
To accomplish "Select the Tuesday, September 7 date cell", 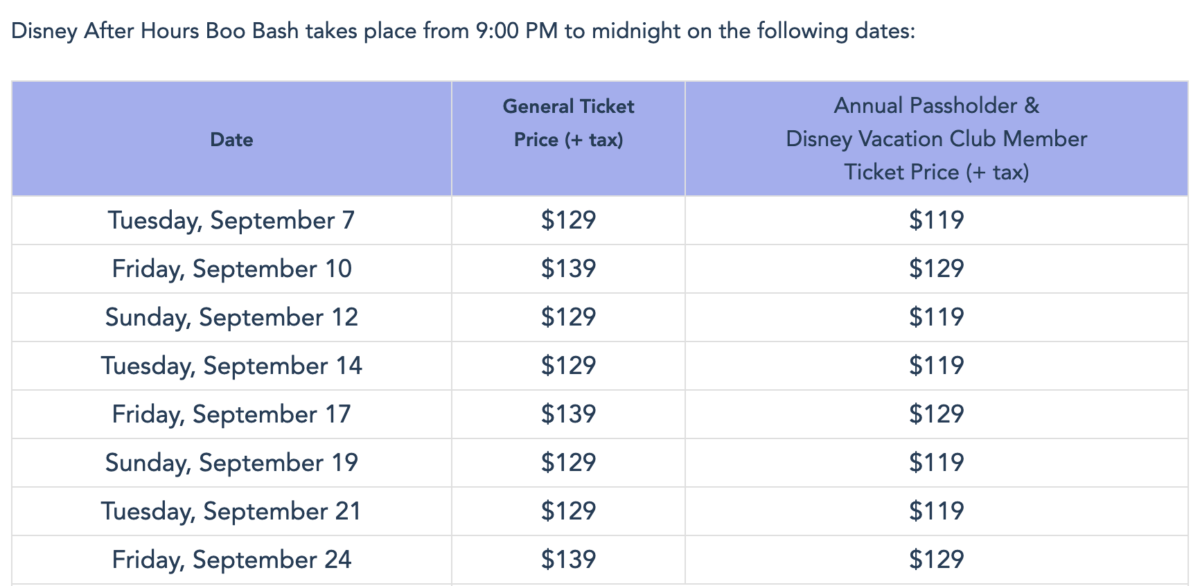I will [x=231, y=220].
